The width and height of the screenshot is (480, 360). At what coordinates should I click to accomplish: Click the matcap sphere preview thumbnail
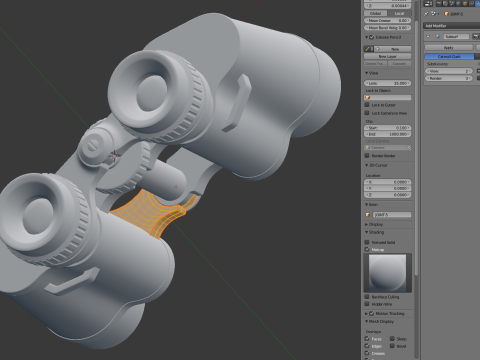pyautogui.click(x=387, y=273)
